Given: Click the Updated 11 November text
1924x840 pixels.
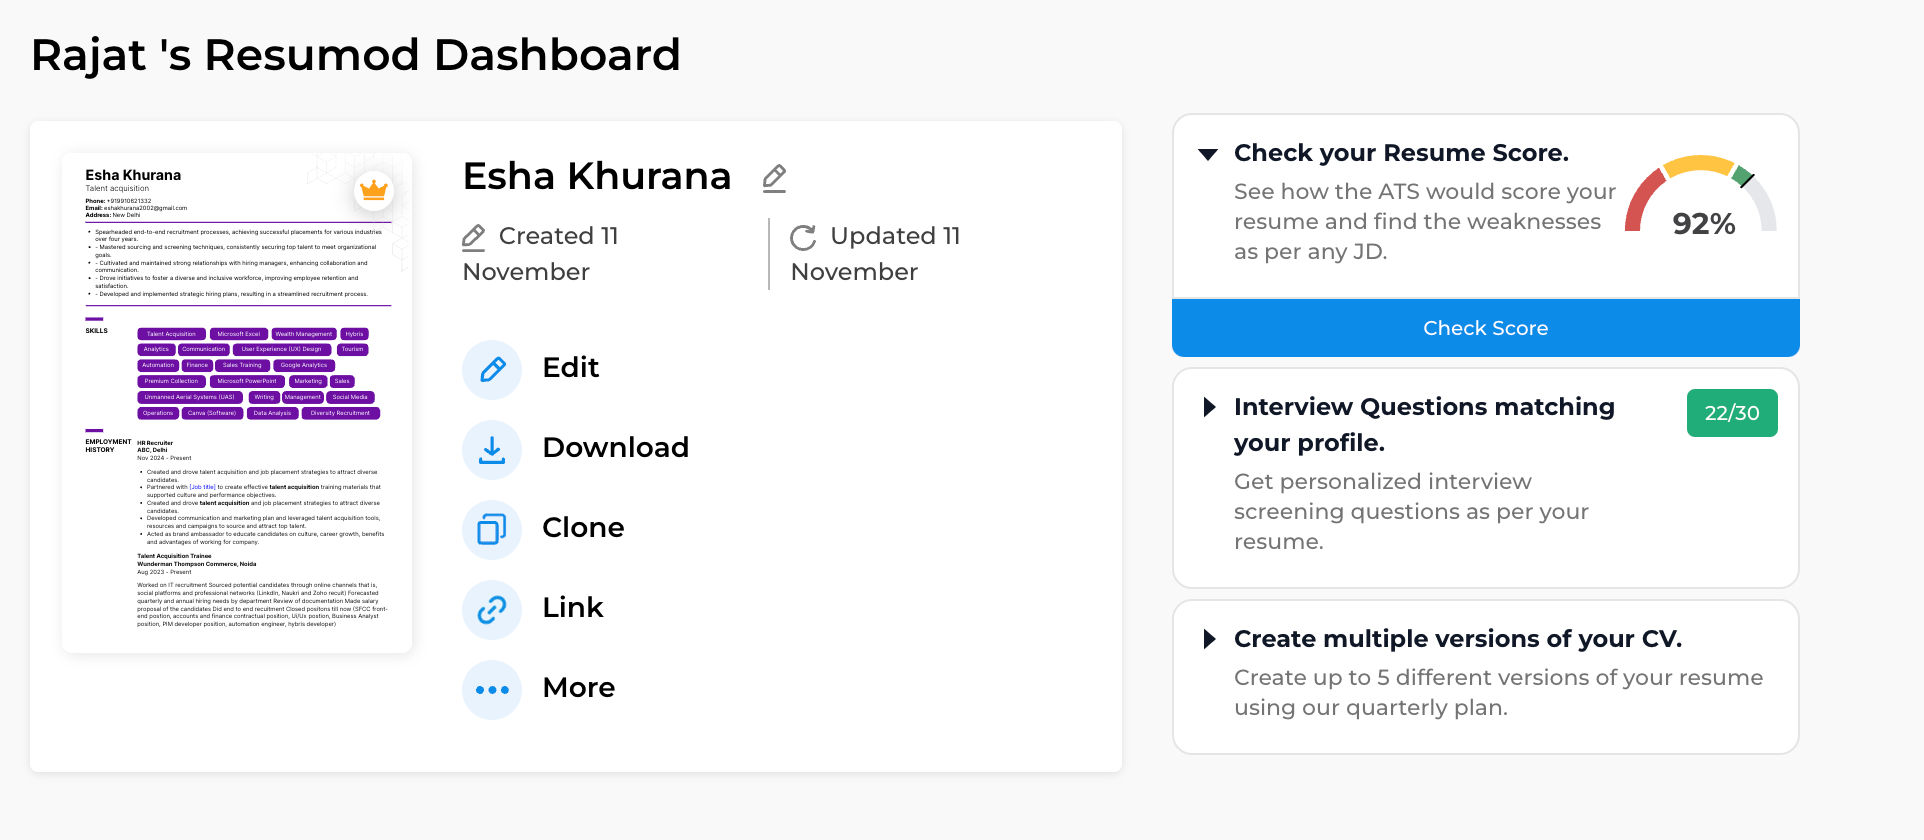Looking at the screenshot, I should point(875,254).
